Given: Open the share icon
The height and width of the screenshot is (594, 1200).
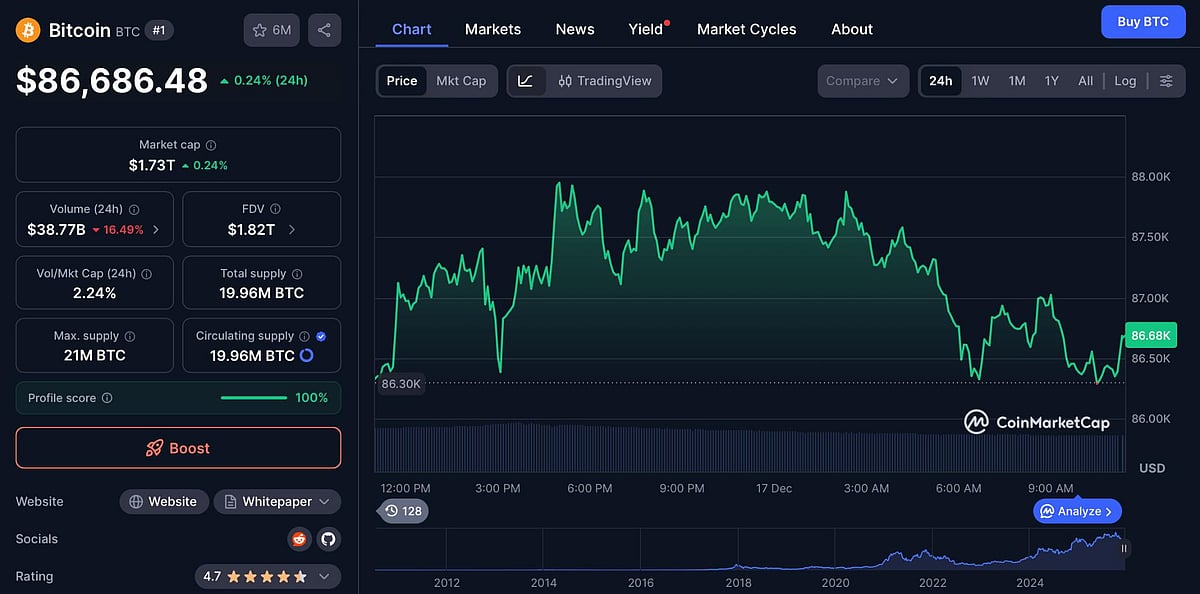Looking at the screenshot, I should coord(323,29).
